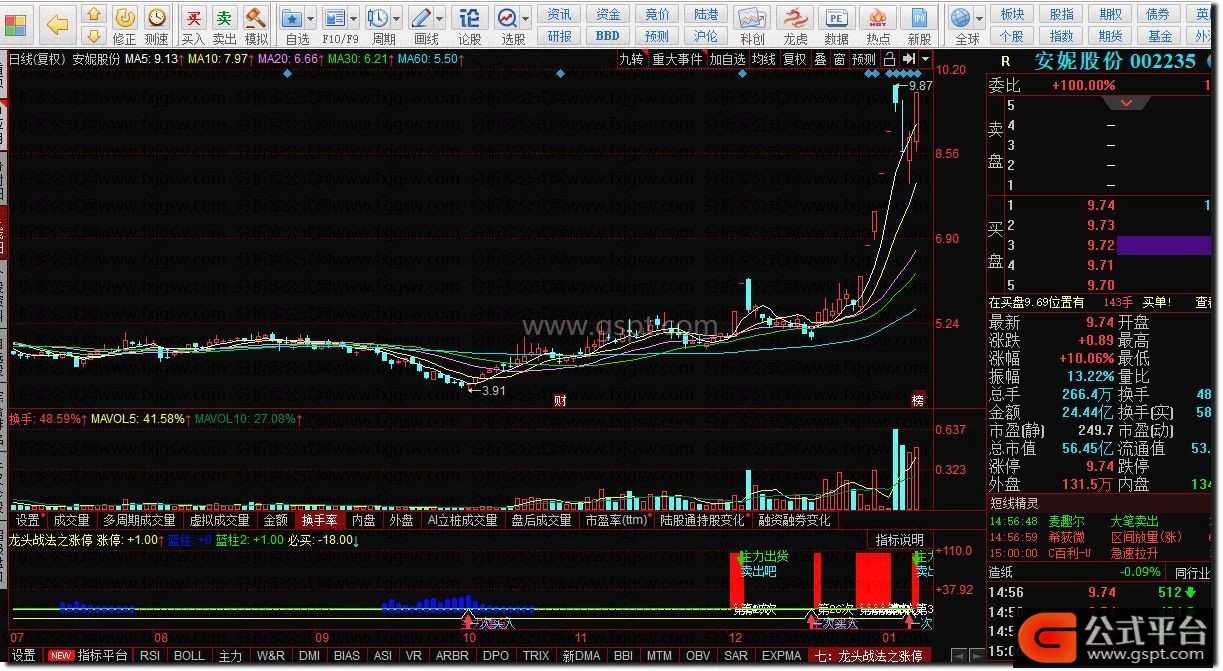Toggle 九转 indicator on chart
Image resolution: width=1223 pixels, height=671 pixels.
tap(631, 59)
